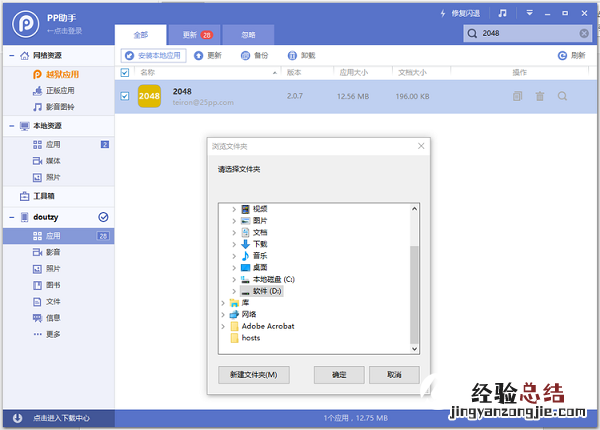Click 安装本地应用 button
Screen dimensions: 600x430
pos(153,55)
